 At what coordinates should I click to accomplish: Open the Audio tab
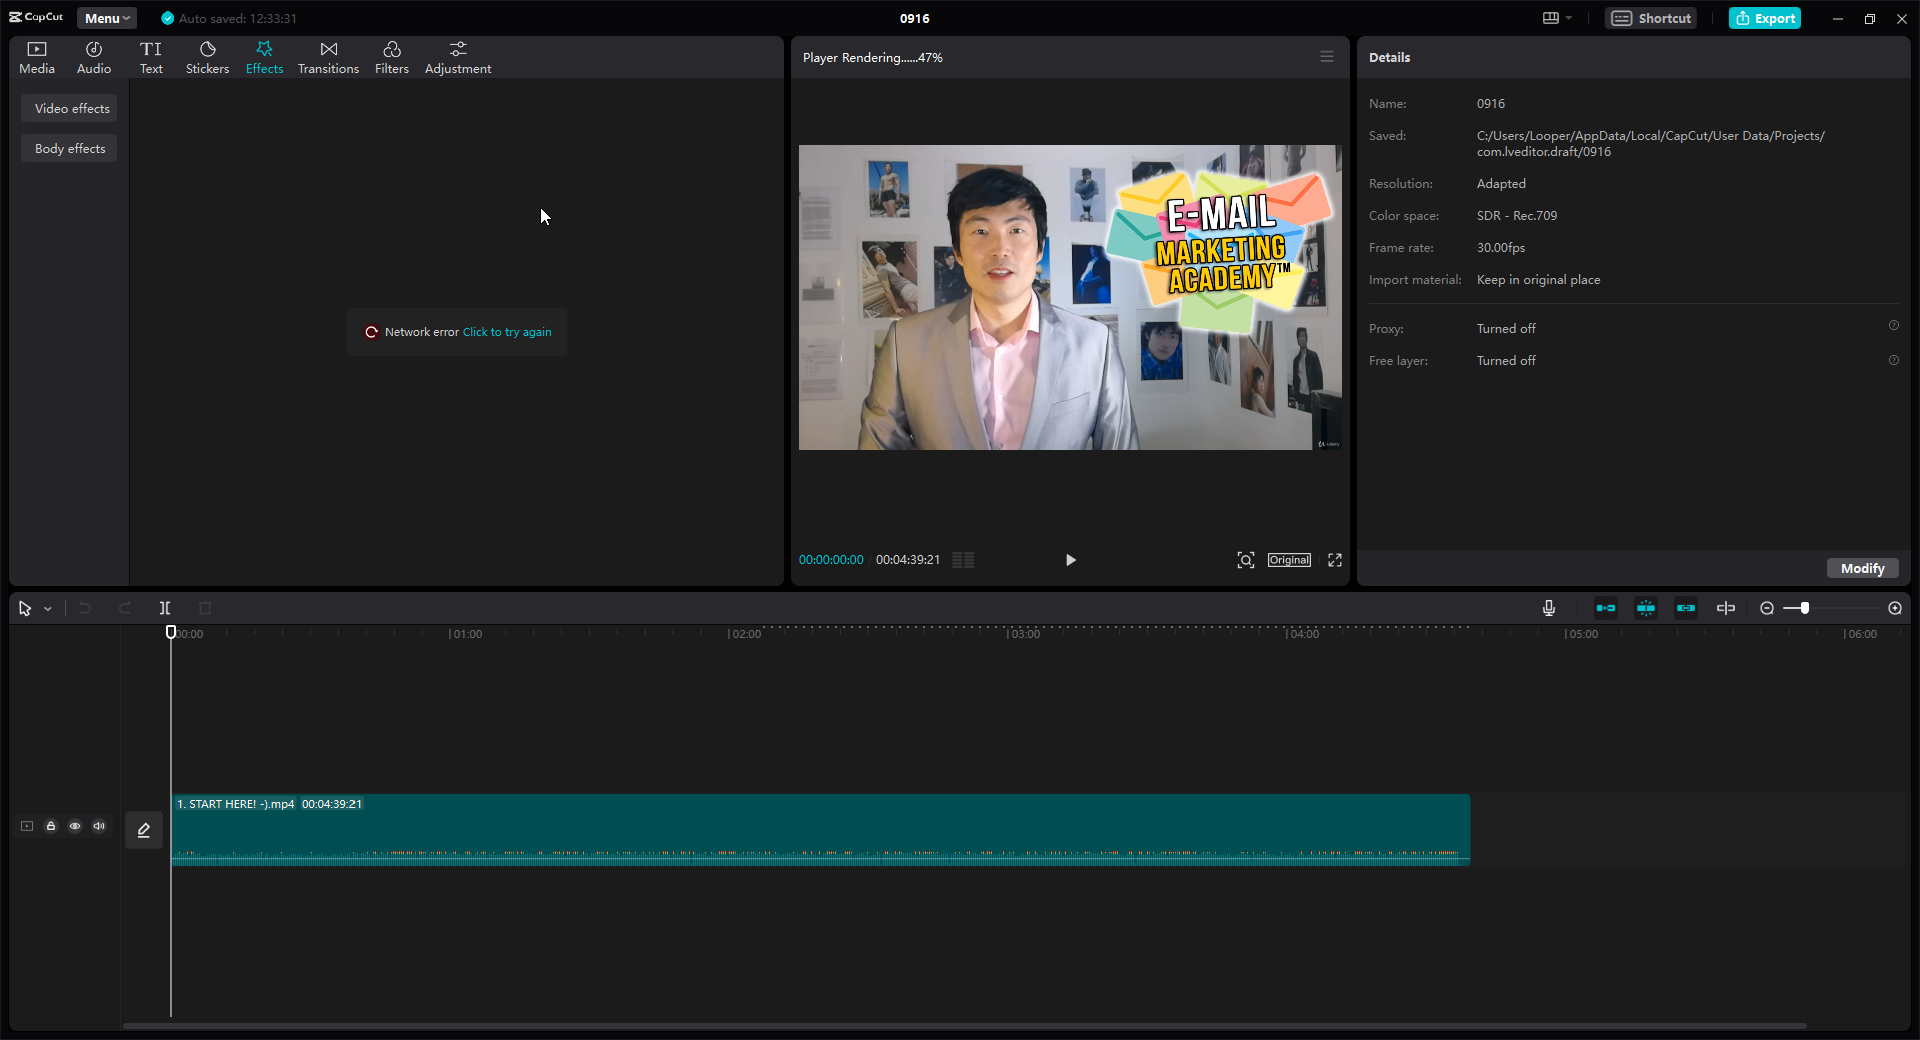pyautogui.click(x=94, y=58)
